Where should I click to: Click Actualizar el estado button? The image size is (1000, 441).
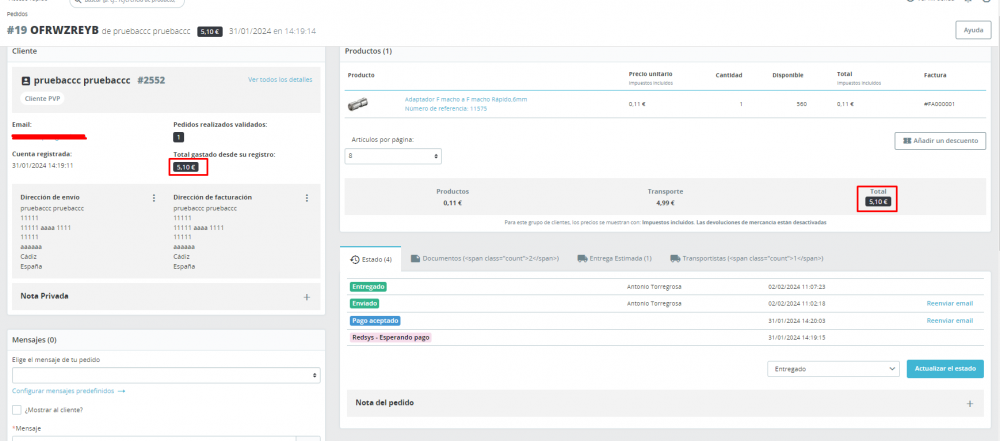945,369
